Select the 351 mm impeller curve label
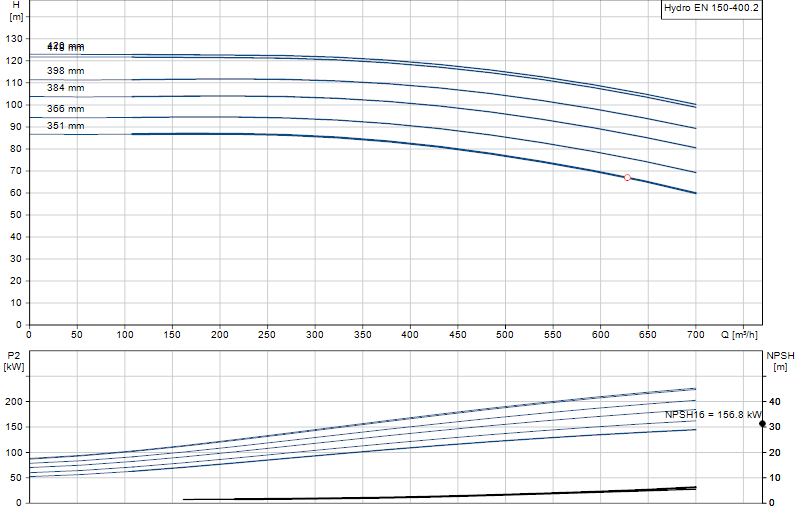Viewport: 800px width, 520px height. (65, 126)
